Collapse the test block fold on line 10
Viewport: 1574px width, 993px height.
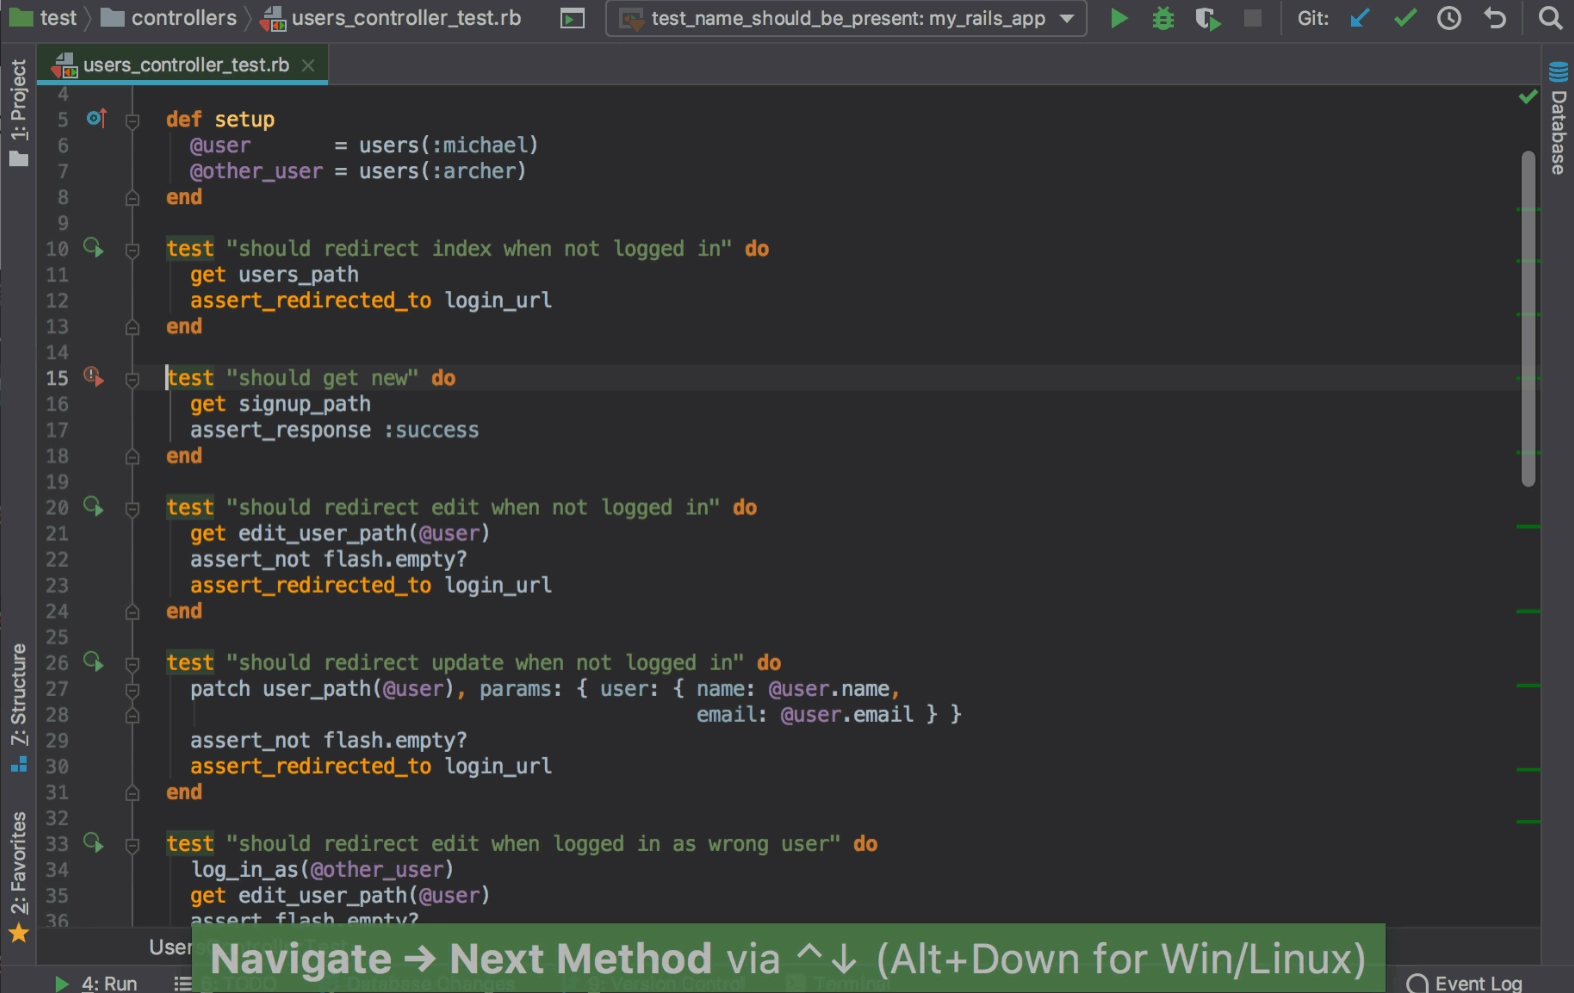pos(132,249)
